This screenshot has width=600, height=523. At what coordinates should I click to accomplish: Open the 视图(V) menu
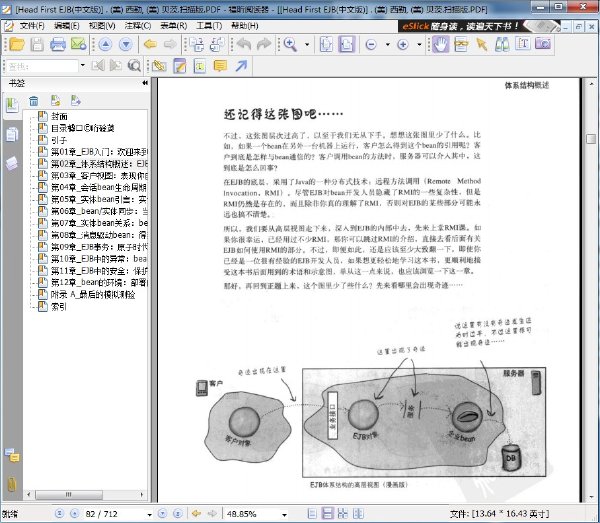(102, 26)
